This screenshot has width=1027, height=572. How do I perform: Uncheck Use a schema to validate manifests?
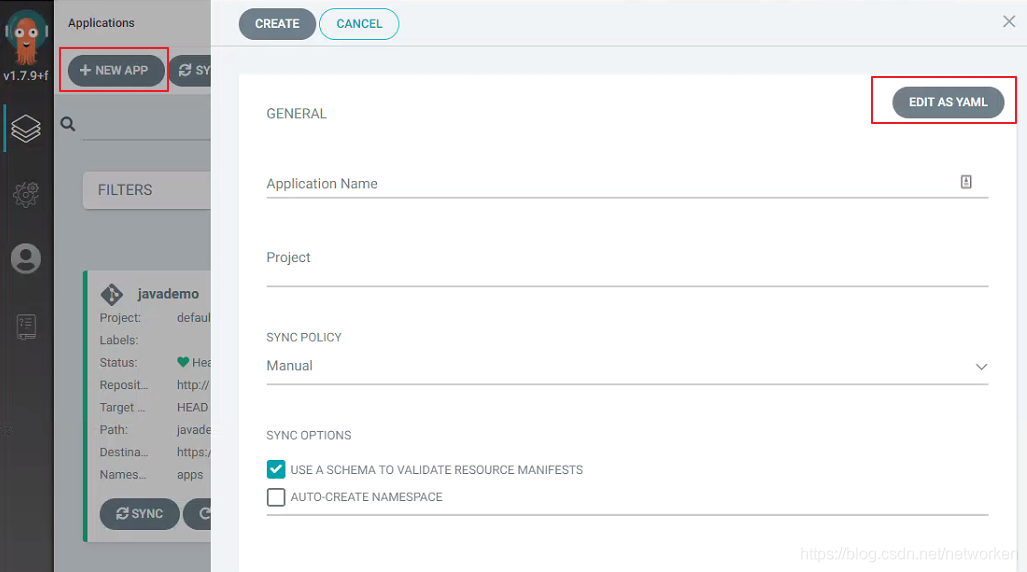pos(276,469)
